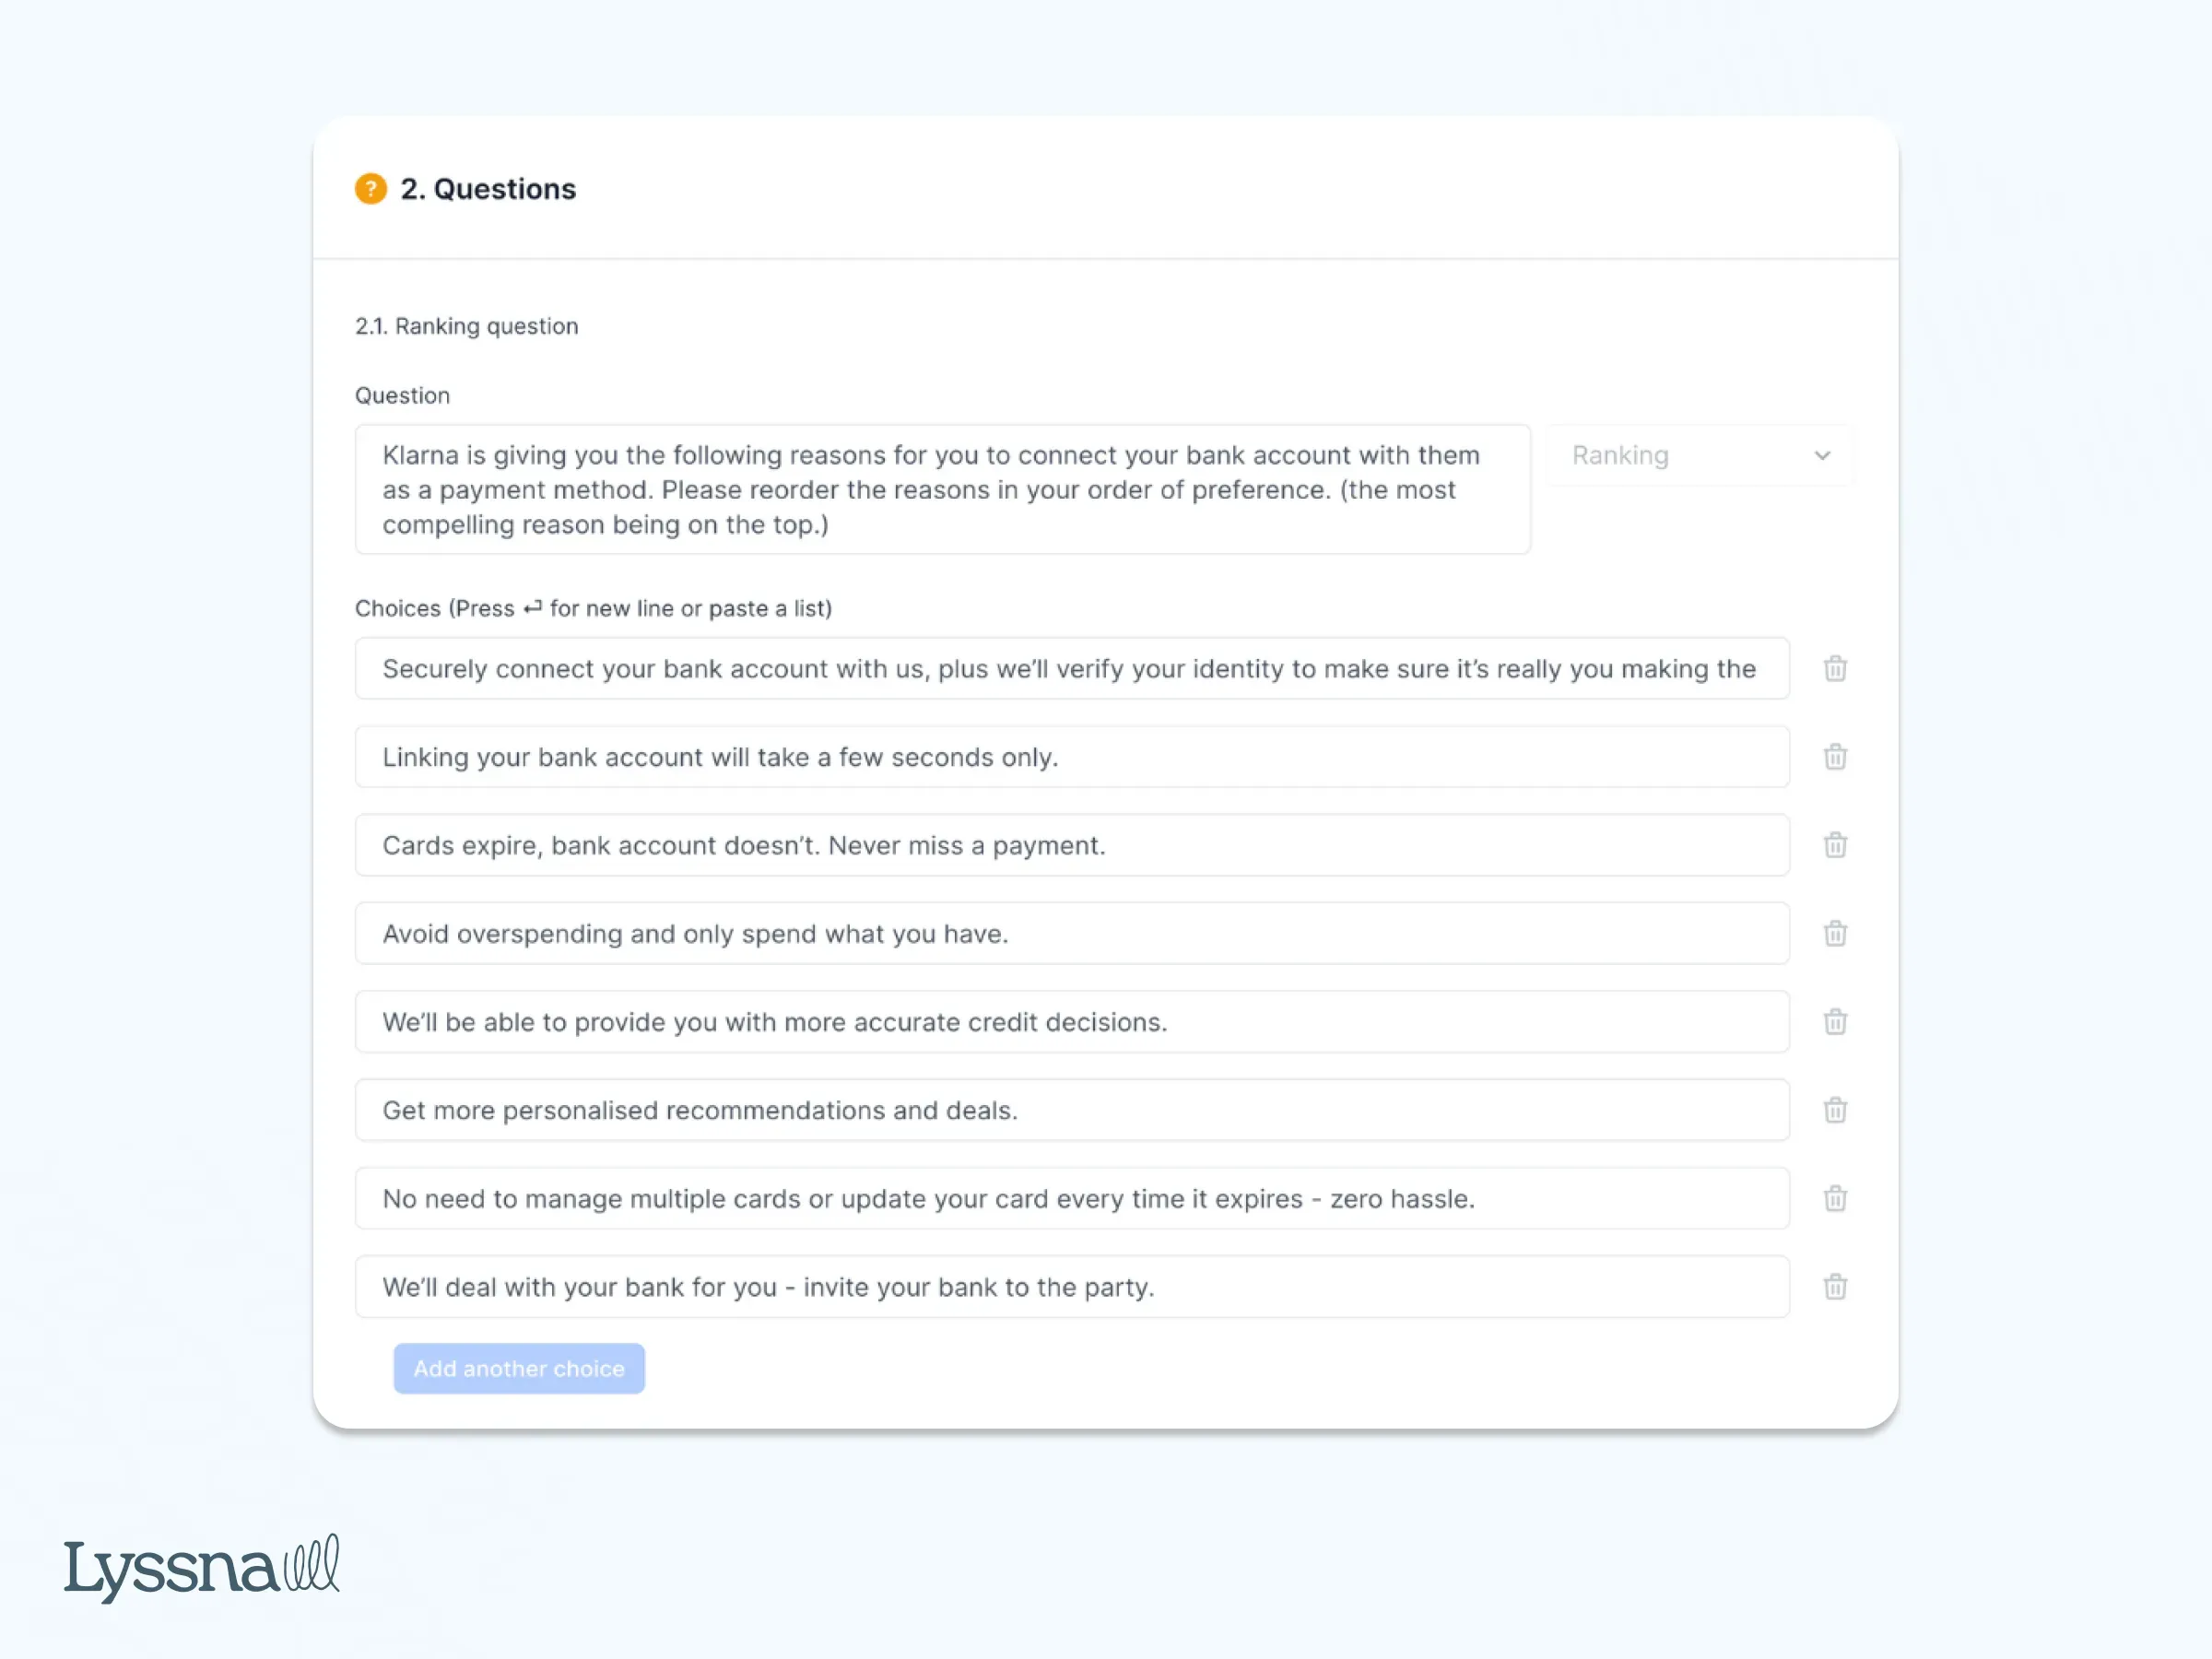Delete the "Avoid overspending" choice

[x=1835, y=933]
